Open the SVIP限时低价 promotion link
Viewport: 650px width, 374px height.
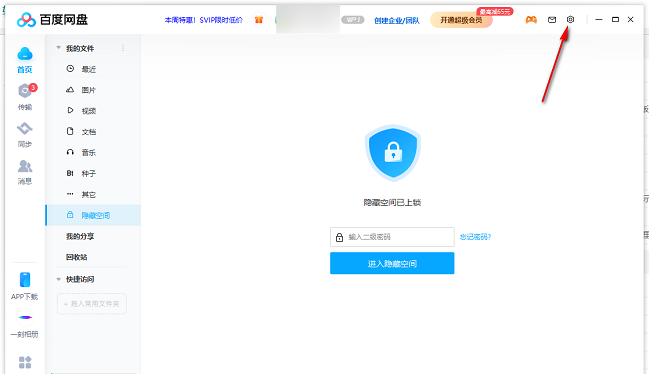click(x=204, y=20)
